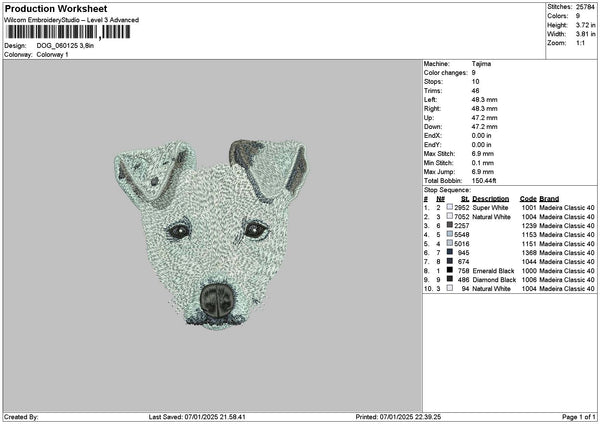This screenshot has width=600, height=424.
Task: Click the St. column header
Action: pos(465,198)
